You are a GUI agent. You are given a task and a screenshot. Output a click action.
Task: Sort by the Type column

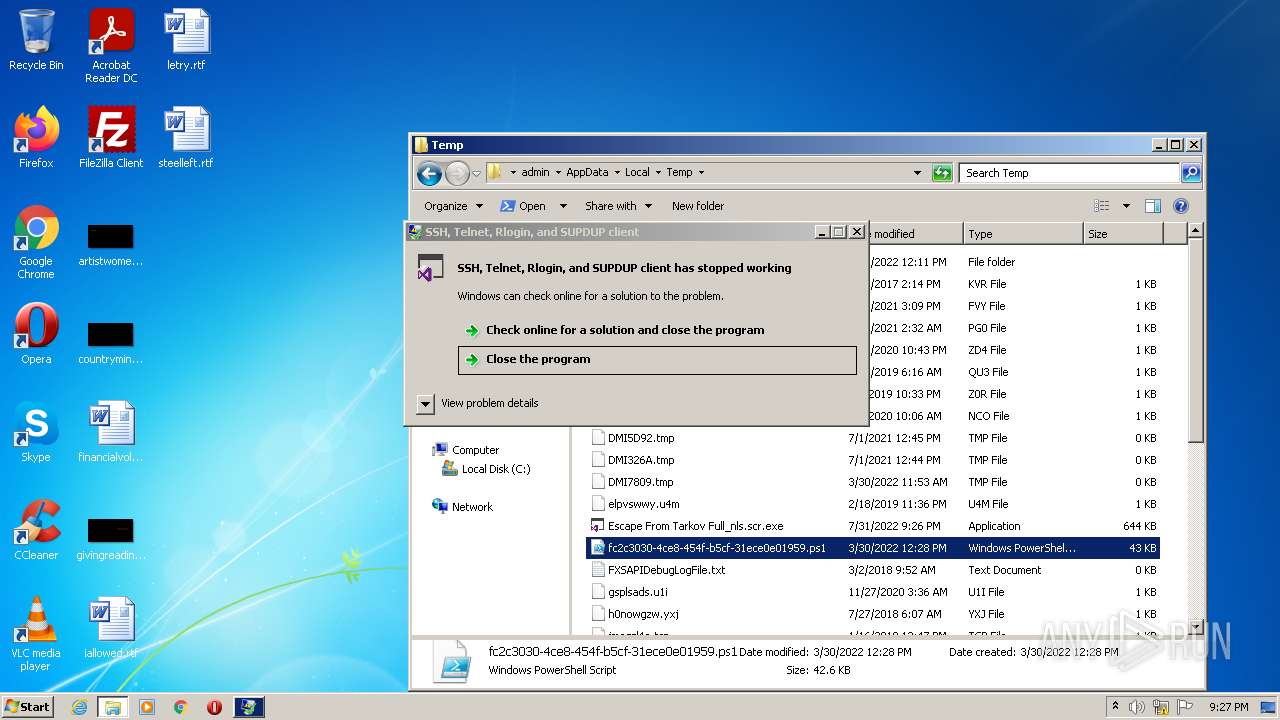point(1023,234)
